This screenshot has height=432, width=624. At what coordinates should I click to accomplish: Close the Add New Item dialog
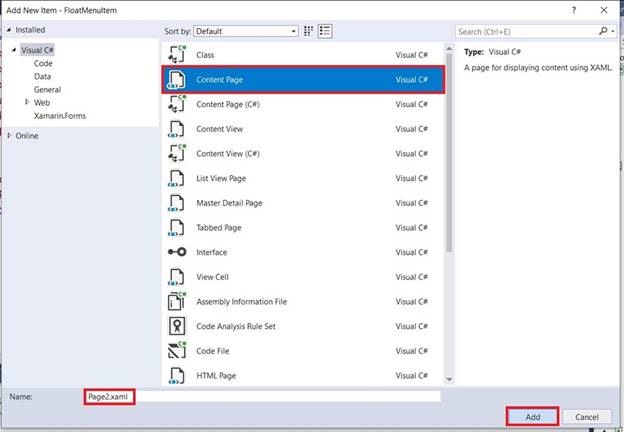(x=604, y=10)
